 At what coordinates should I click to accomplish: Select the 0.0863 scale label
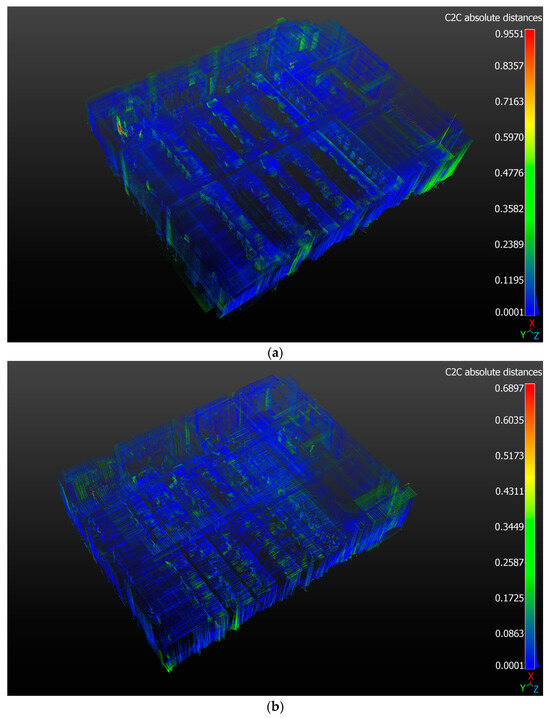509,634
